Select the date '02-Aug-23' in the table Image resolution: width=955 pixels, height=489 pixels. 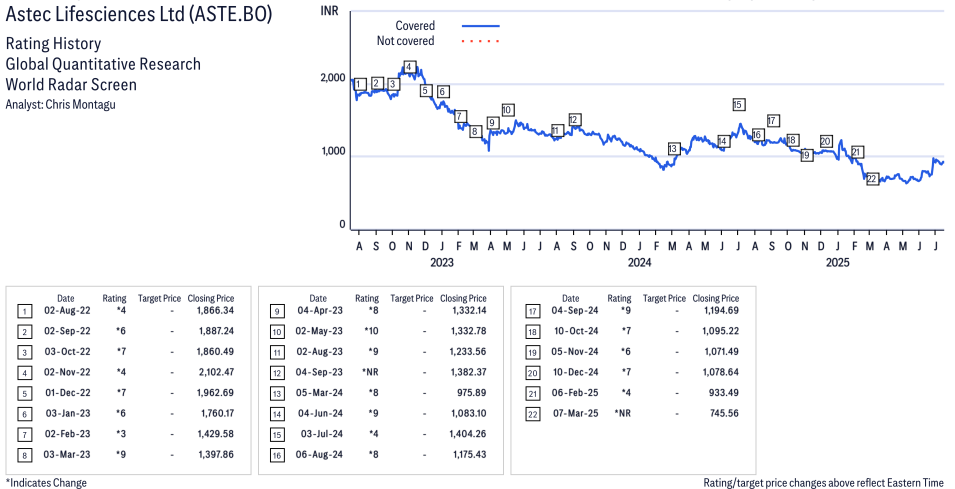pos(320,352)
